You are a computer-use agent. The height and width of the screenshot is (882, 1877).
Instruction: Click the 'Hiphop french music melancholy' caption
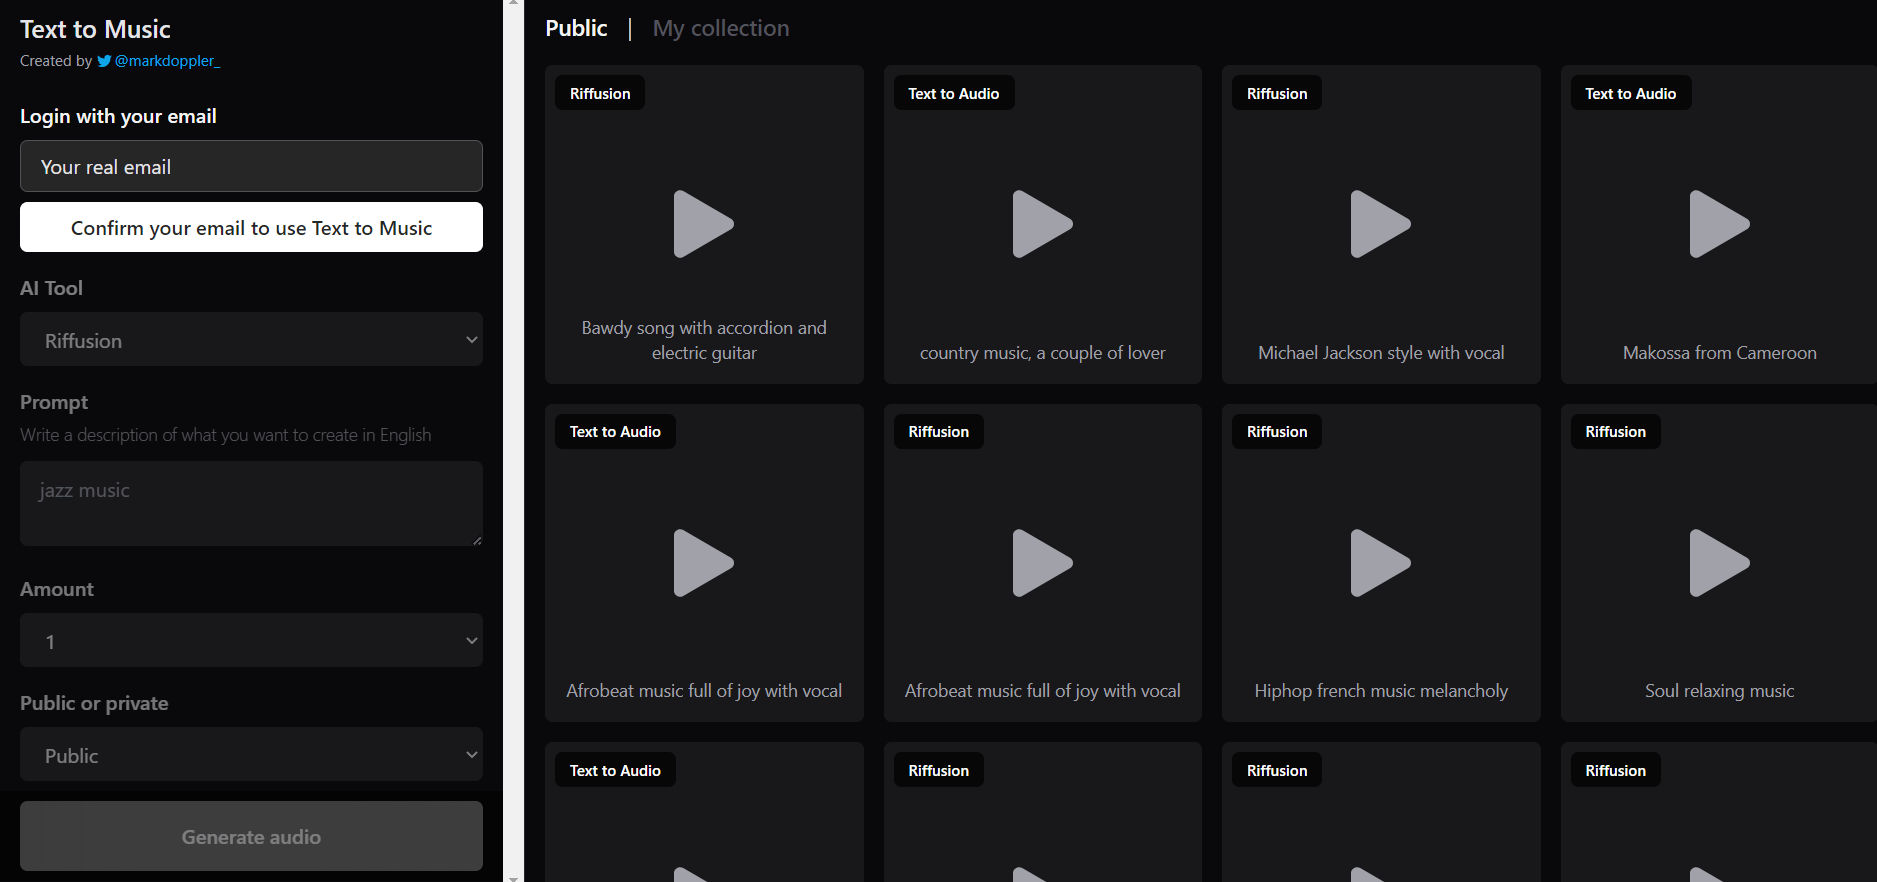pos(1381,690)
